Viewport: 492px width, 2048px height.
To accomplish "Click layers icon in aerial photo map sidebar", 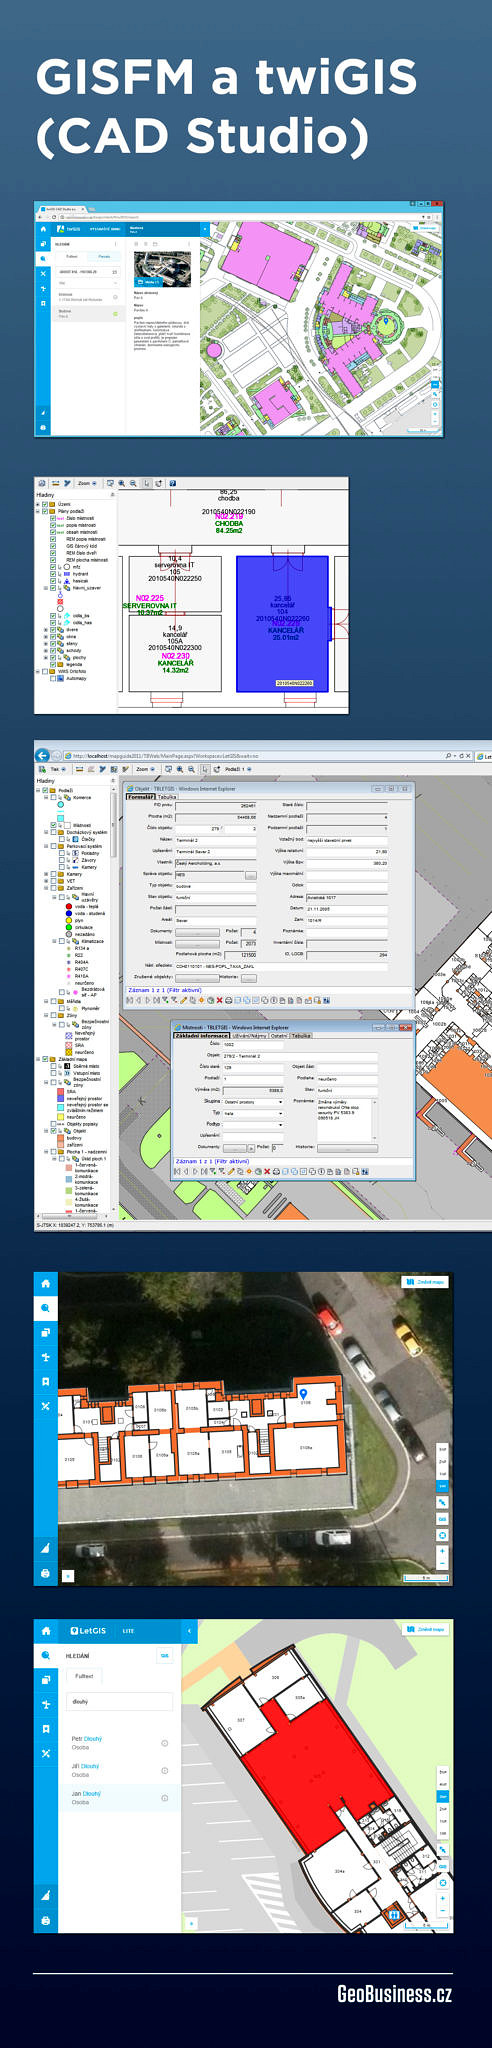I will pyautogui.click(x=46, y=1332).
